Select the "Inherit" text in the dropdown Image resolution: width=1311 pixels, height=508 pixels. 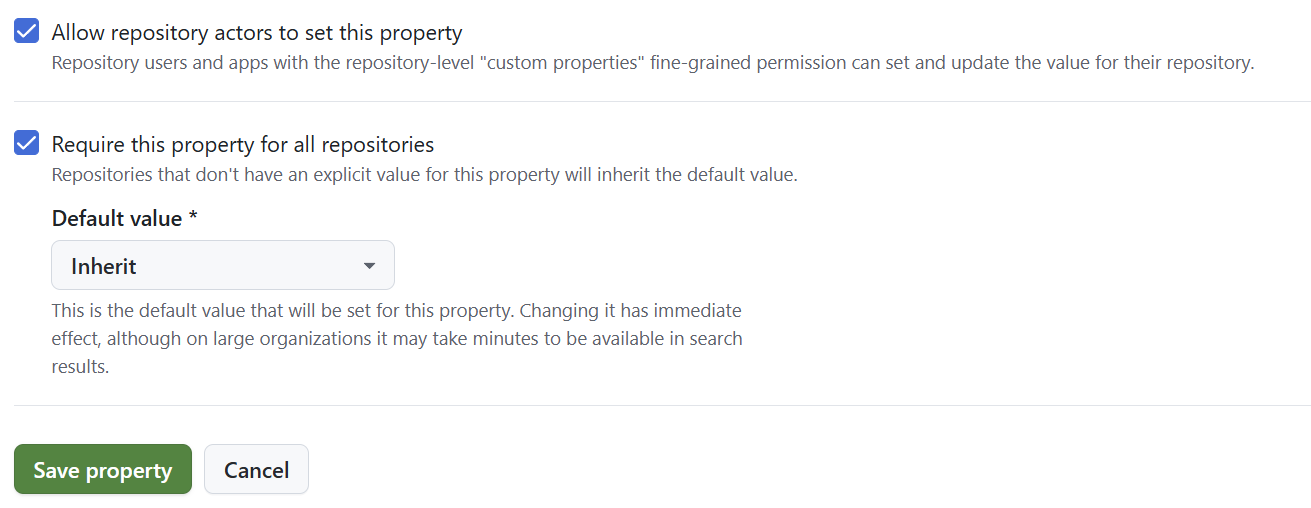pyautogui.click(x=104, y=266)
